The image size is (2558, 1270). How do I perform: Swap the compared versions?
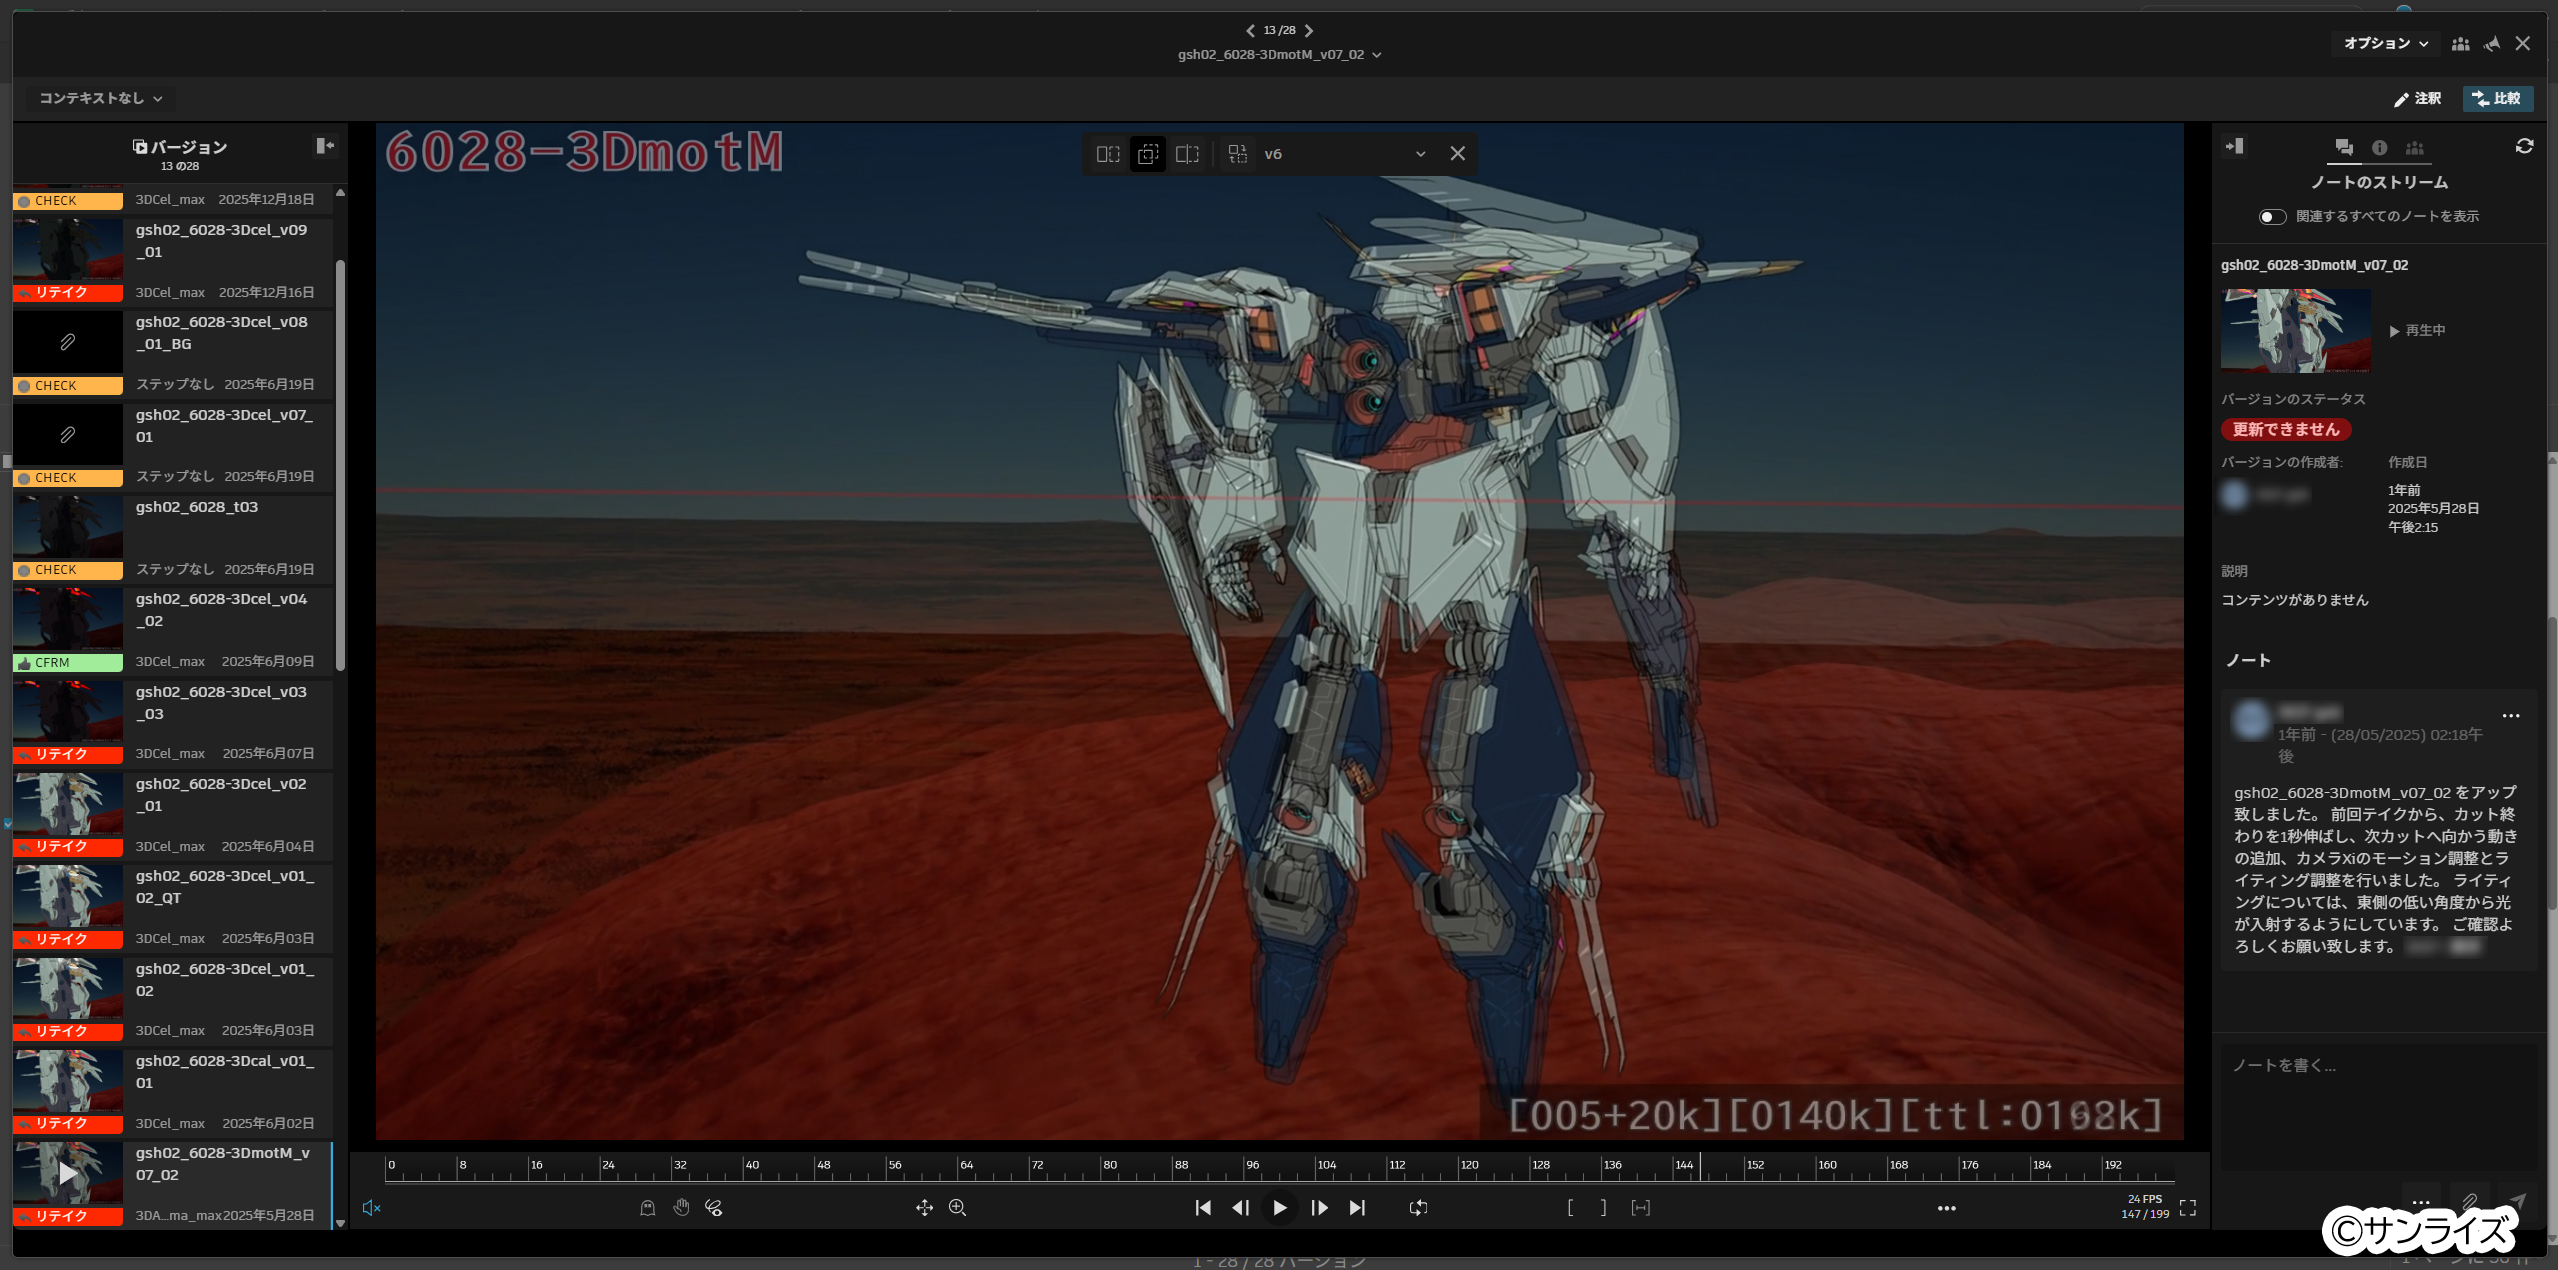(1238, 154)
